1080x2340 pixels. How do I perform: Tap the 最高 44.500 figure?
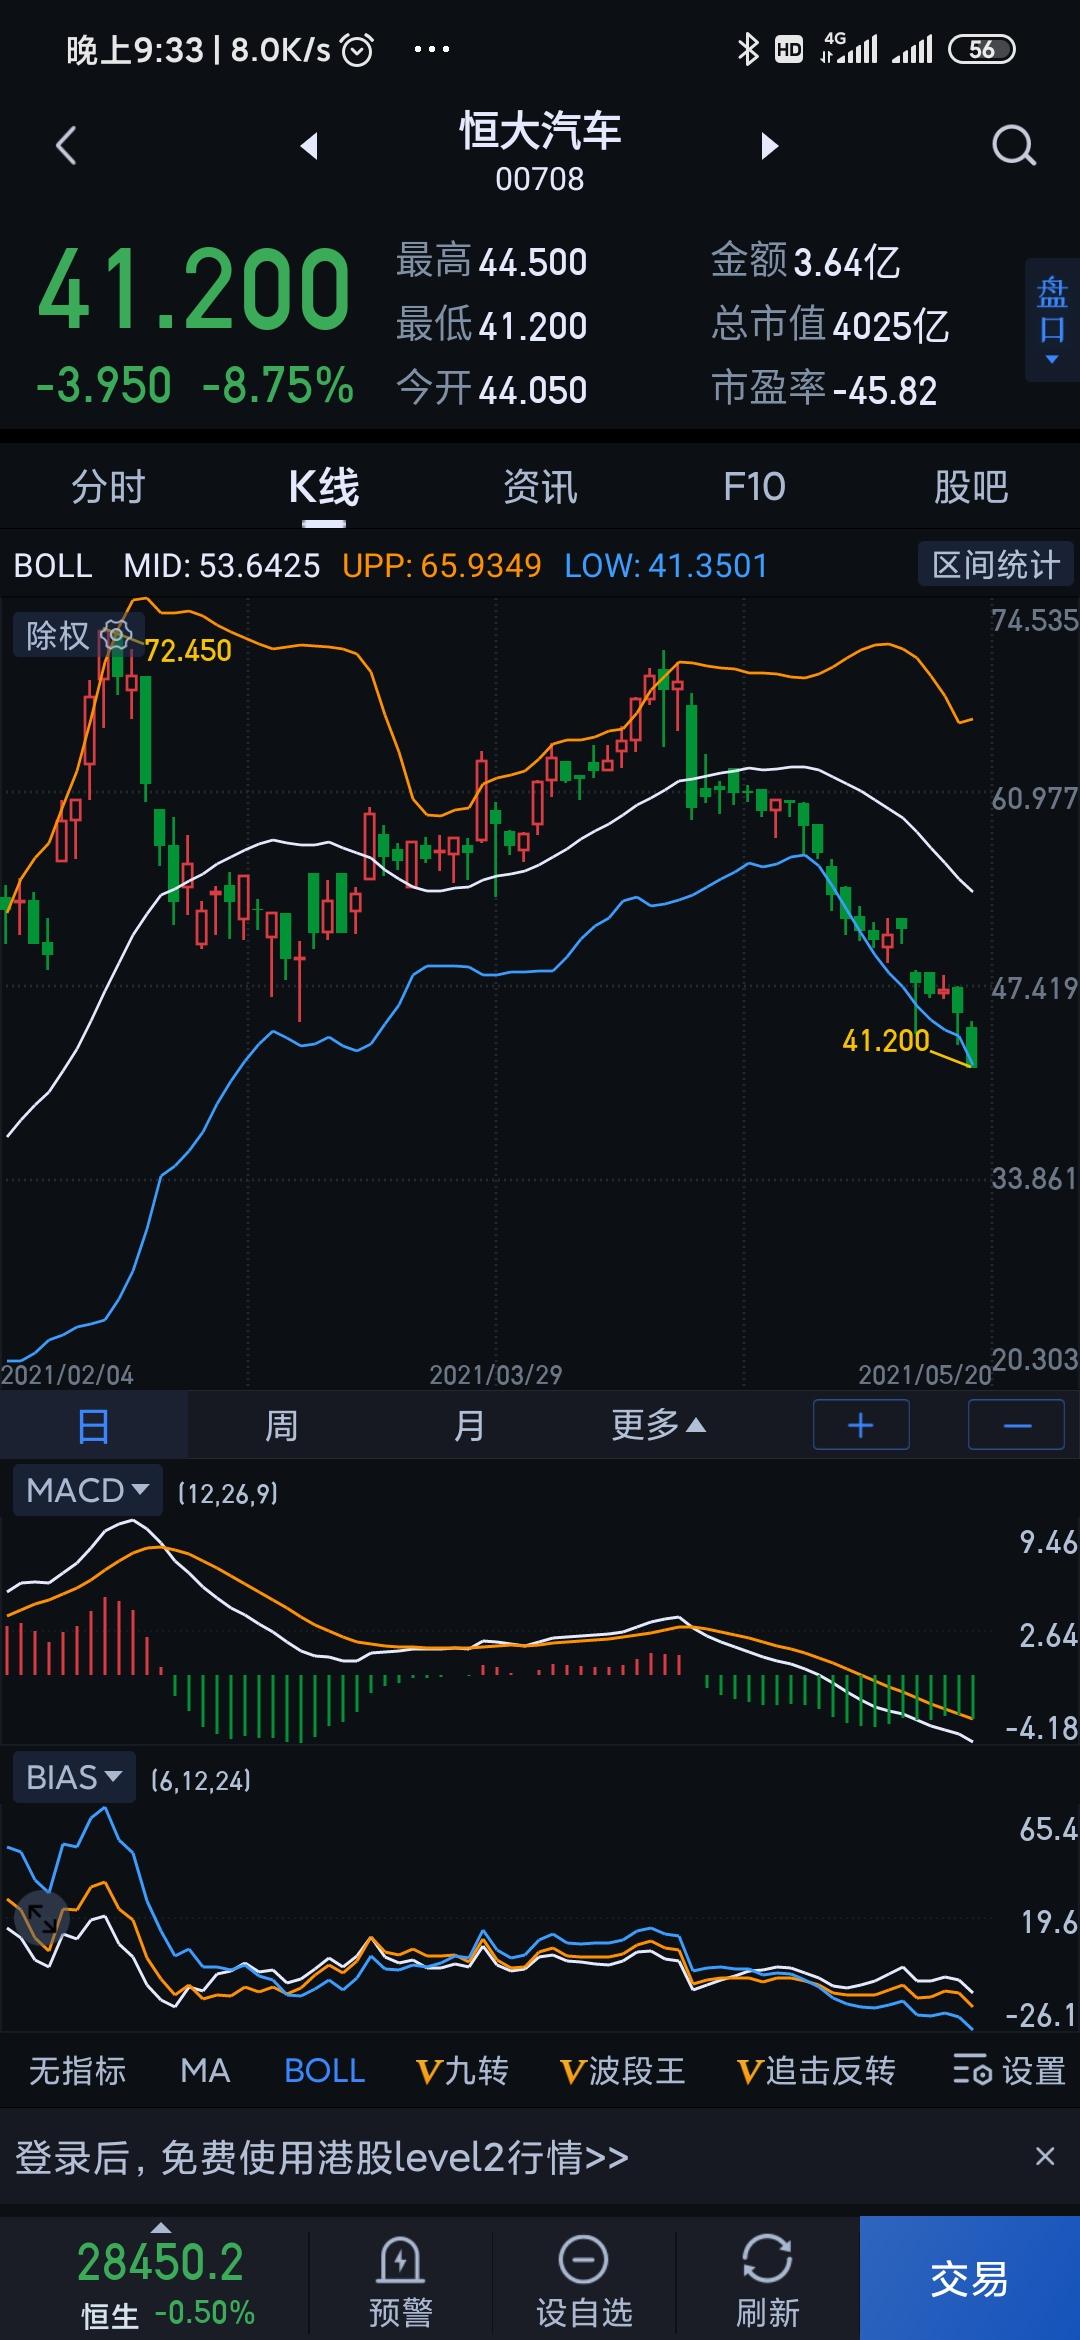492,262
